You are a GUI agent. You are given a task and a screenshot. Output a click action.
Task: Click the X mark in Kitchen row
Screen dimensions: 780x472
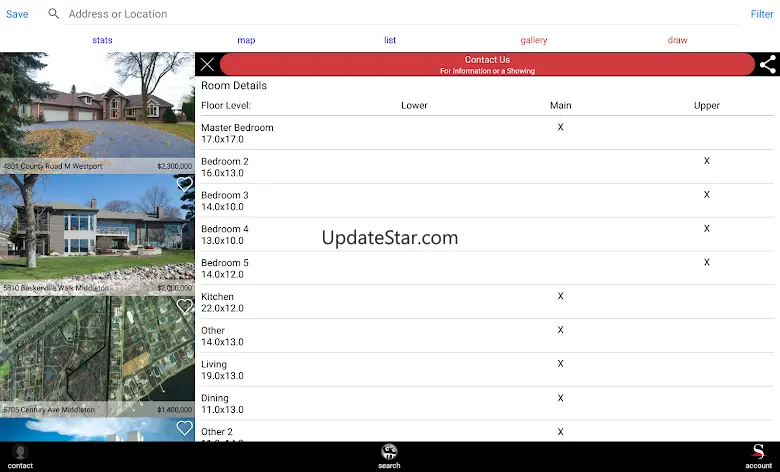click(561, 296)
